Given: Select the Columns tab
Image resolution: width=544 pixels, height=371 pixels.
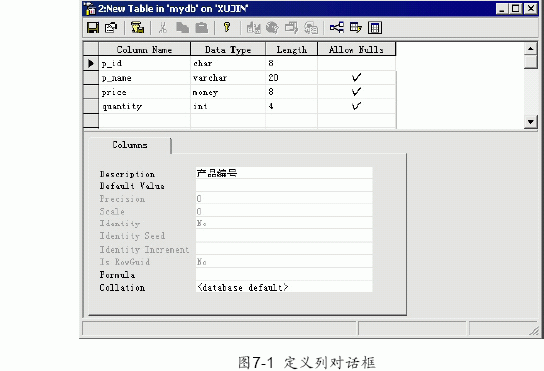Looking at the screenshot, I should pyautogui.click(x=130, y=145).
